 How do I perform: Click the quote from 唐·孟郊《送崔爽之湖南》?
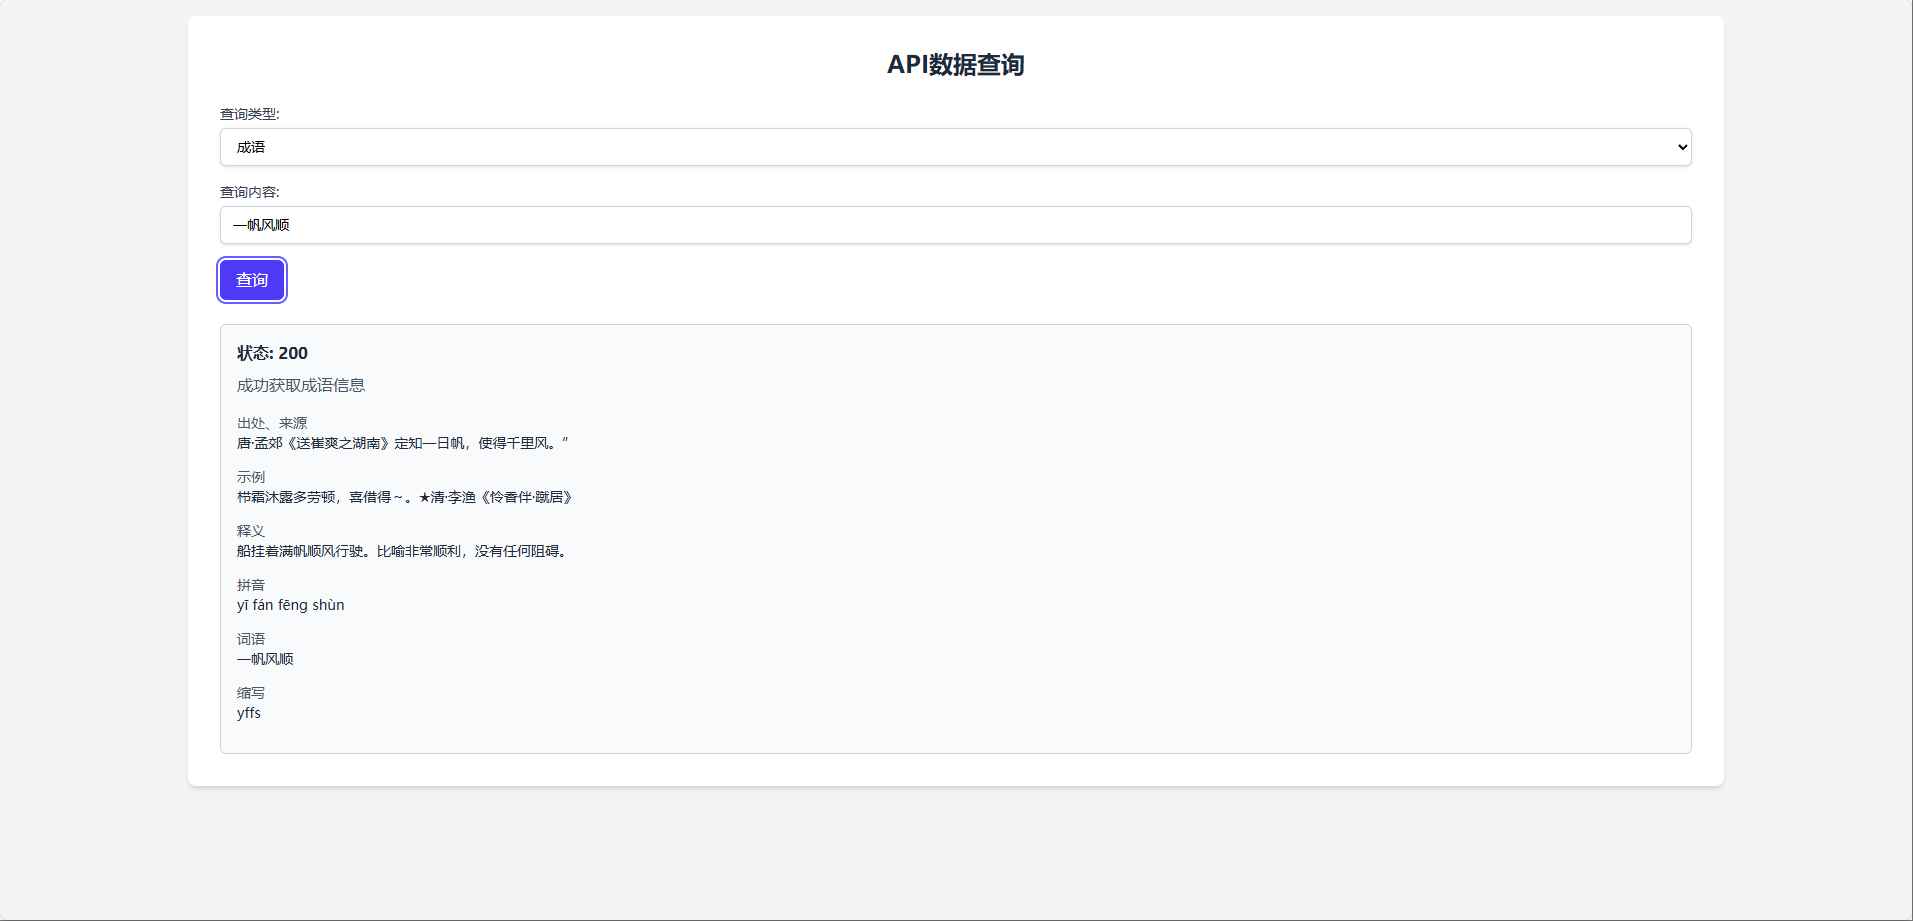pos(400,443)
